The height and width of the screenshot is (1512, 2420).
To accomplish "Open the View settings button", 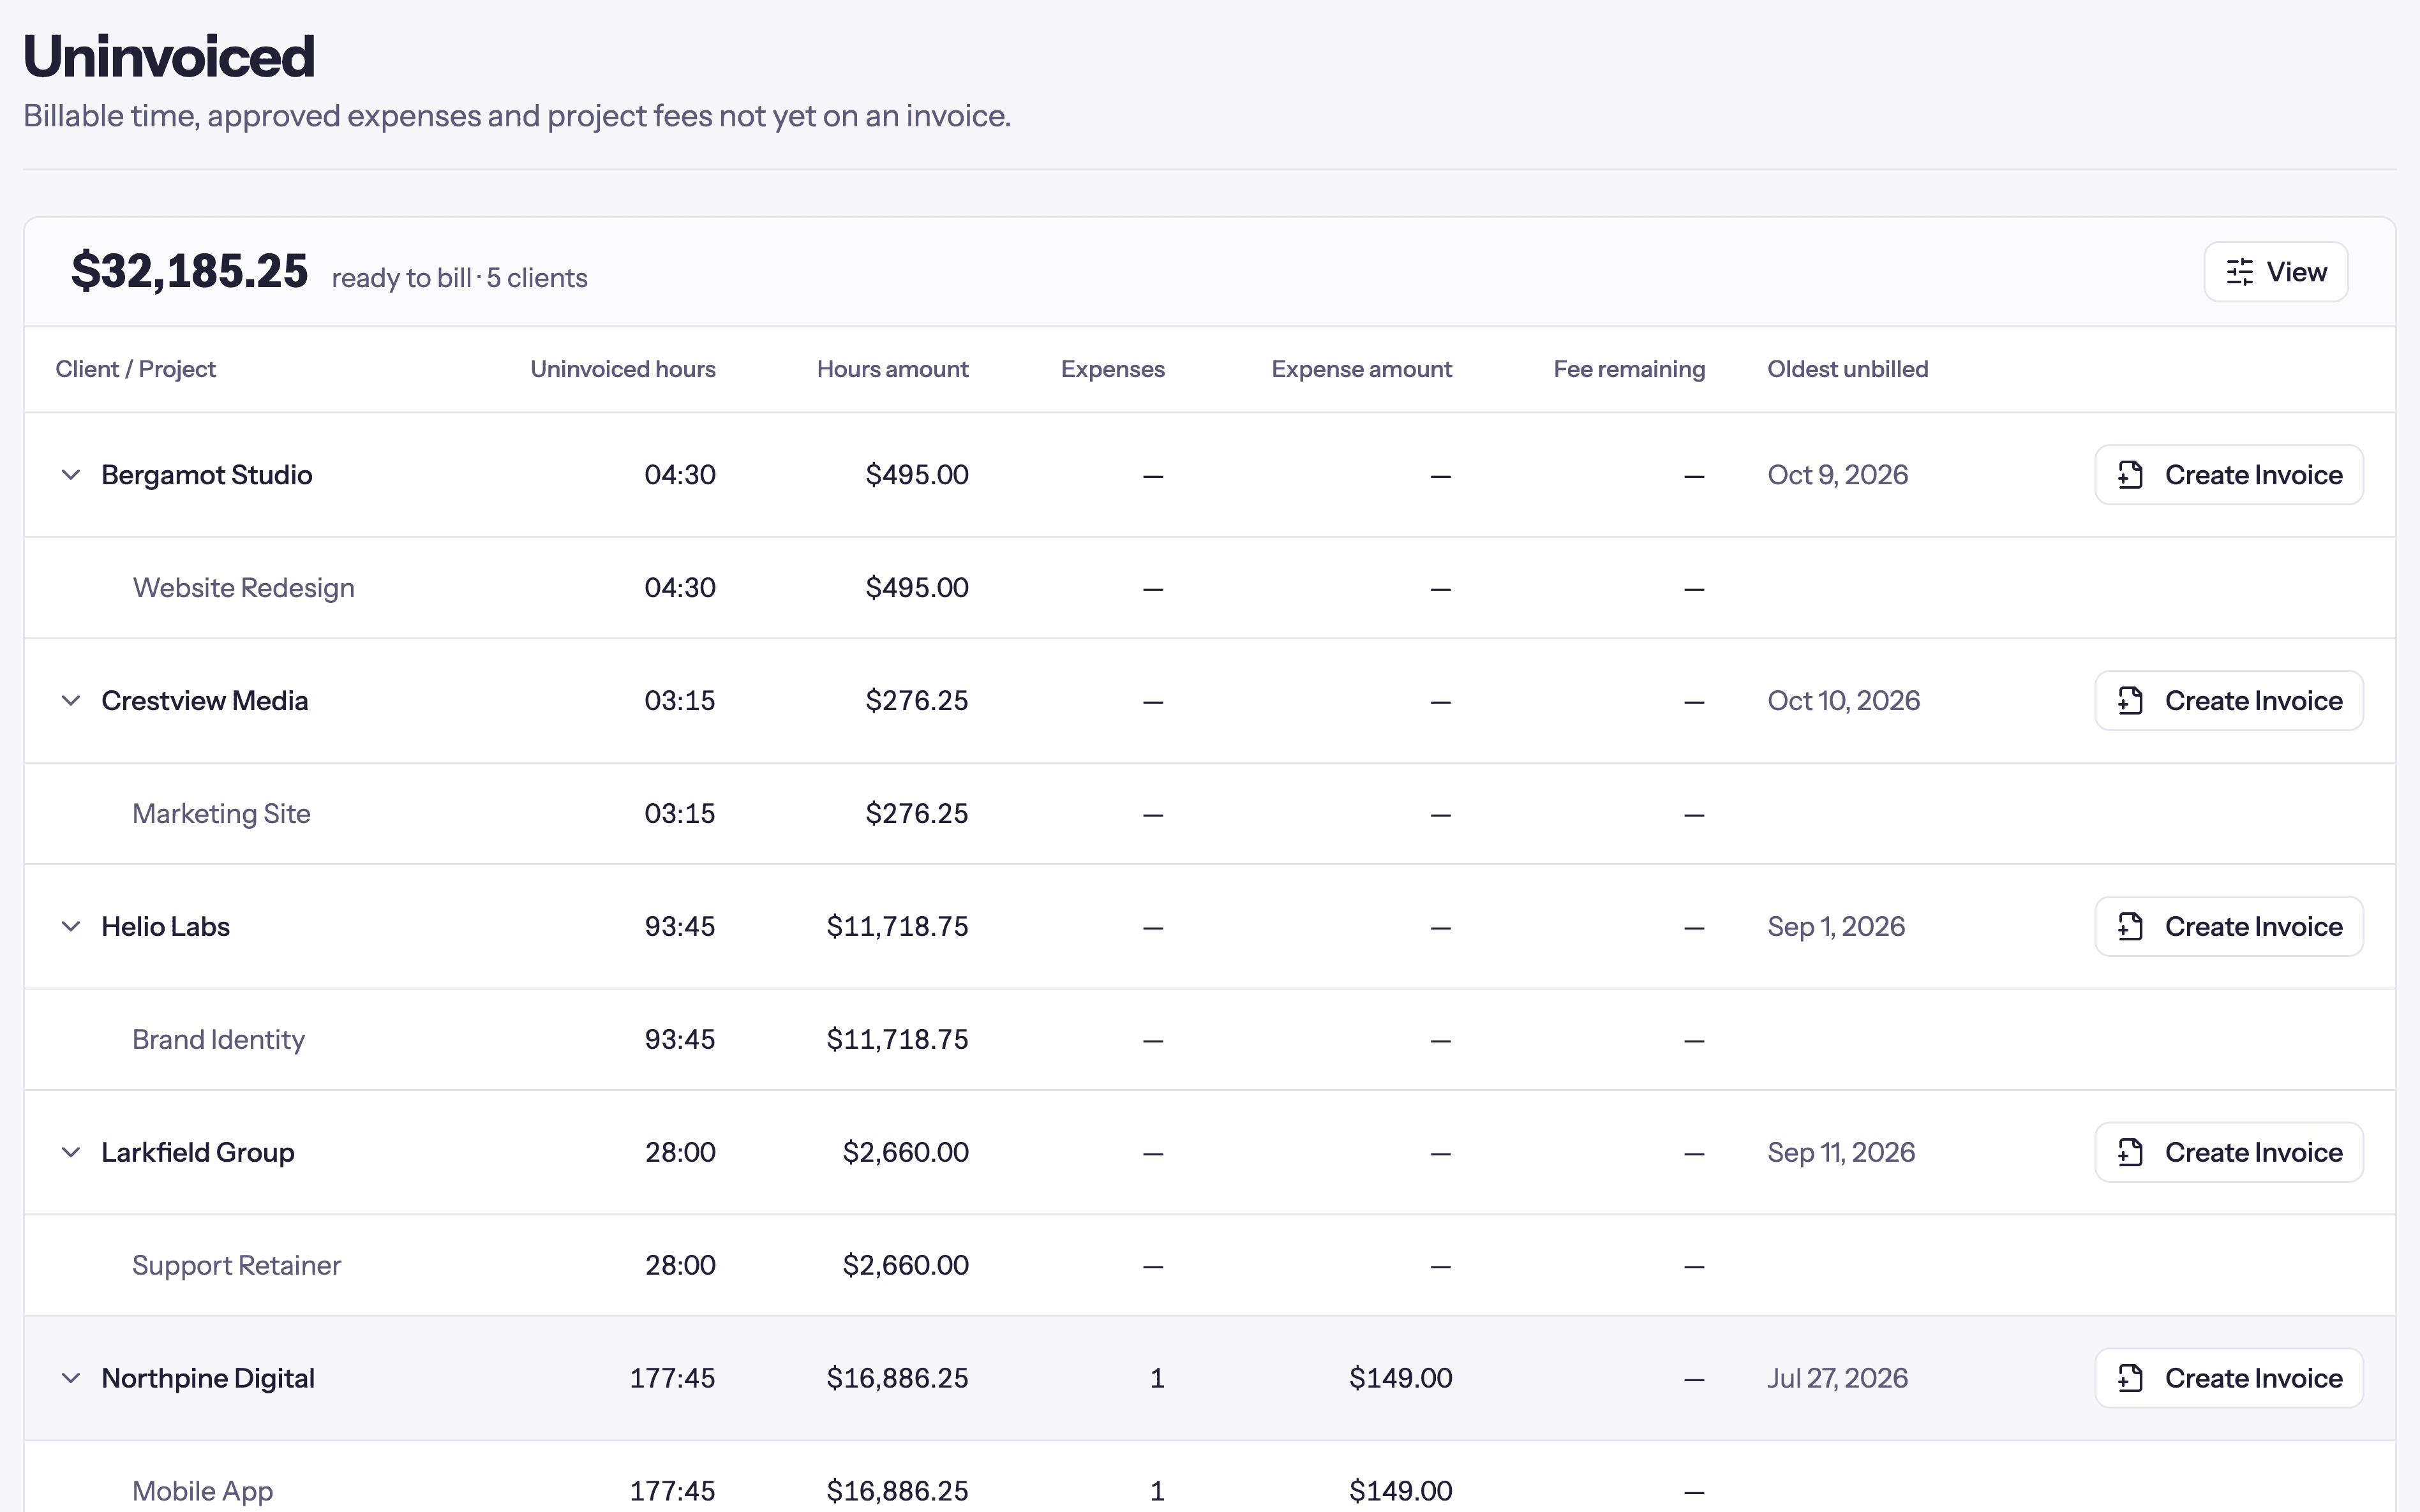I will (x=2275, y=272).
